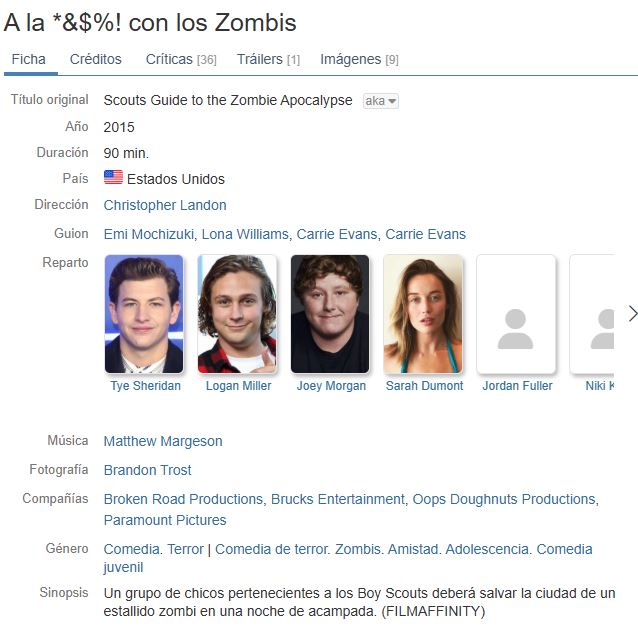Image resolution: width=638 pixels, height=629 pixels.
Task: Open the first Carrie Evans link
Action: [x=337, y=234]
